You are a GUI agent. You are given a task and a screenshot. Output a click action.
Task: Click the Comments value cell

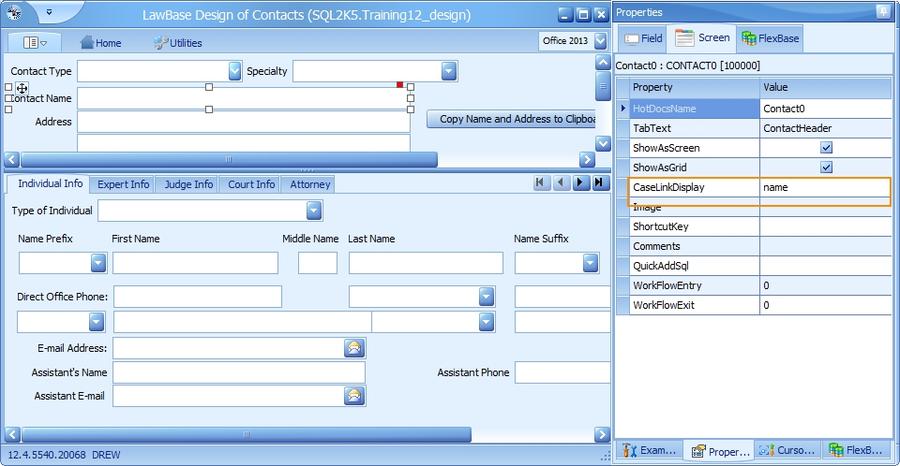[x=825, y=246]
